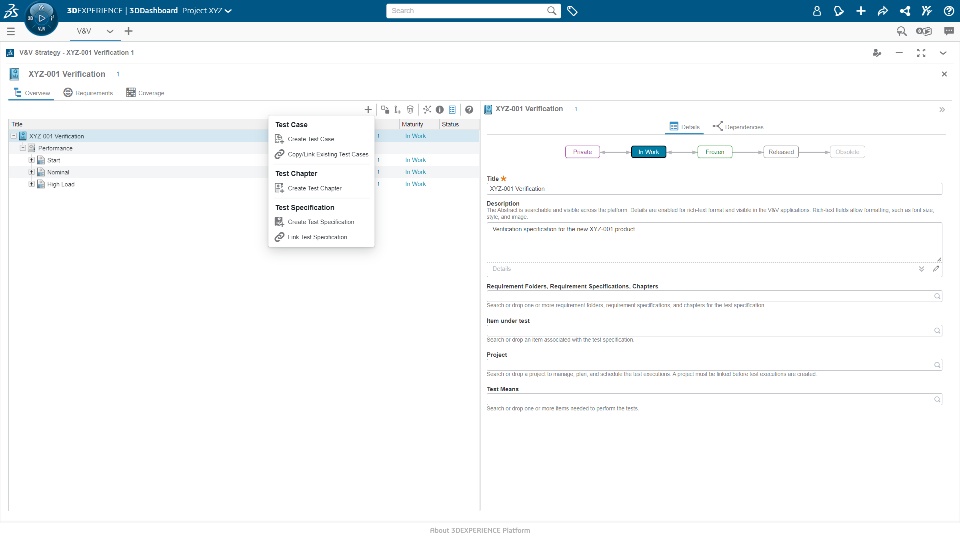Screen dimensions: 960x540
Task: Click the chat bubble icon below the top bar
Action: point(949,31)
